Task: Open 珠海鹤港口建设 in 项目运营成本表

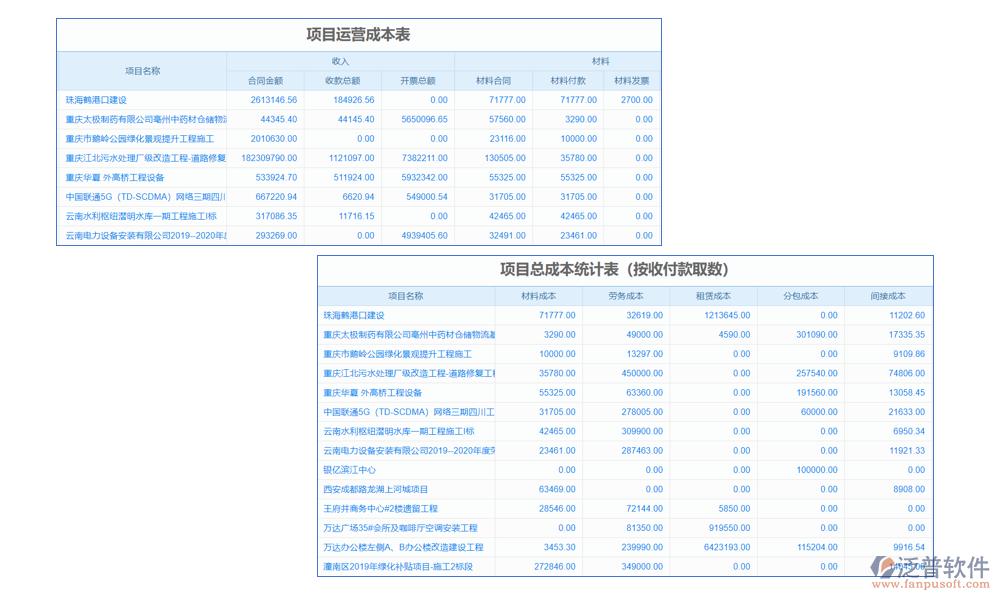Action: 96,100
